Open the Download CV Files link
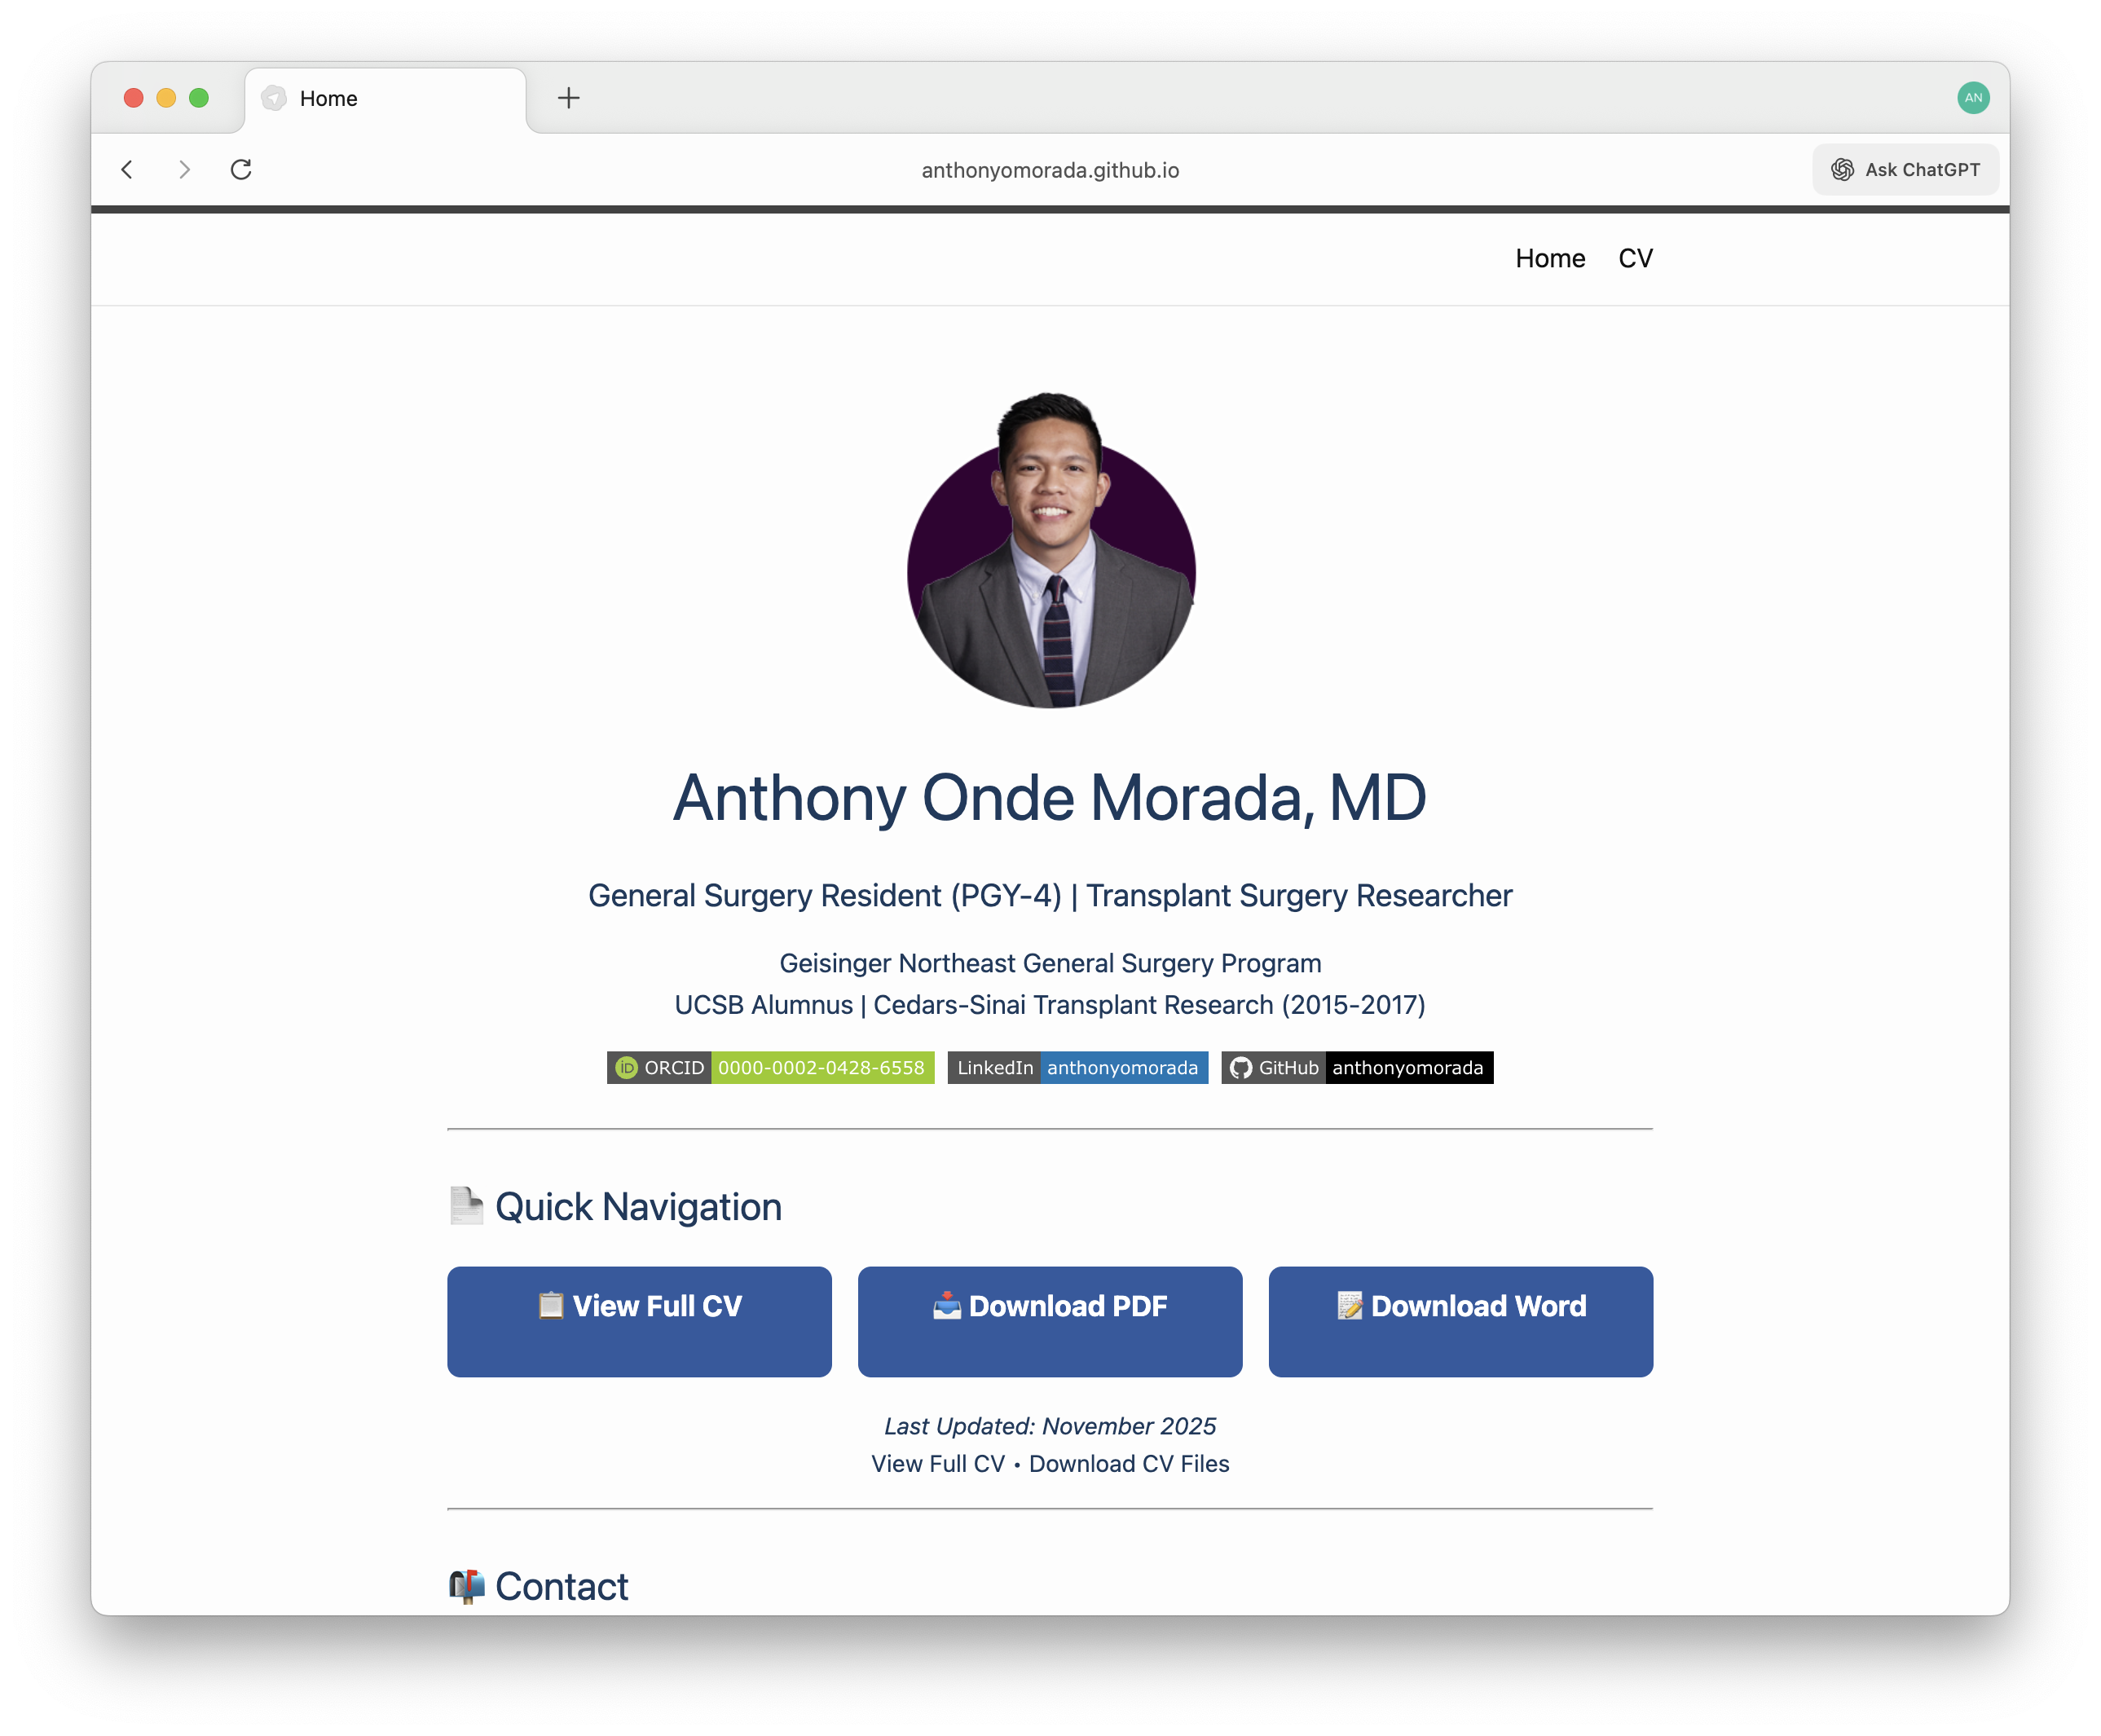Image resolution: width=2101 pixels, height=1736 pixels. [x=1129, y=1463]
